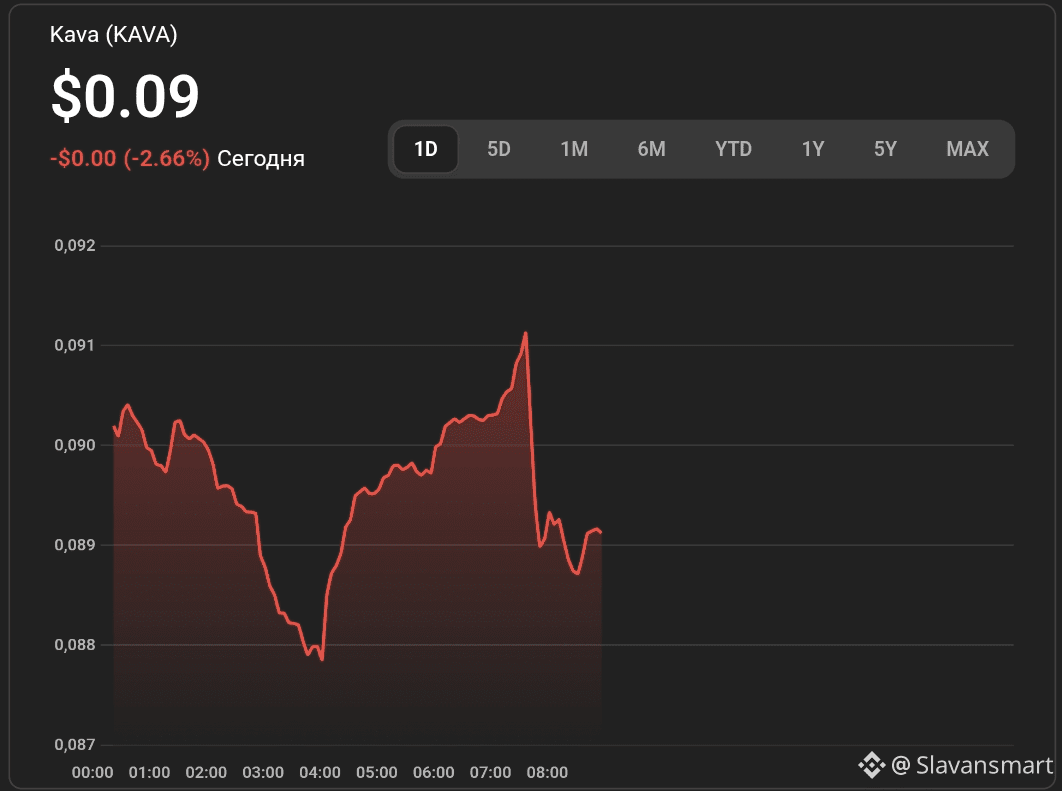Click the 0,089 y-axis label
Image resolution: width=1062 pixels, height=791 pixels.
75,545
